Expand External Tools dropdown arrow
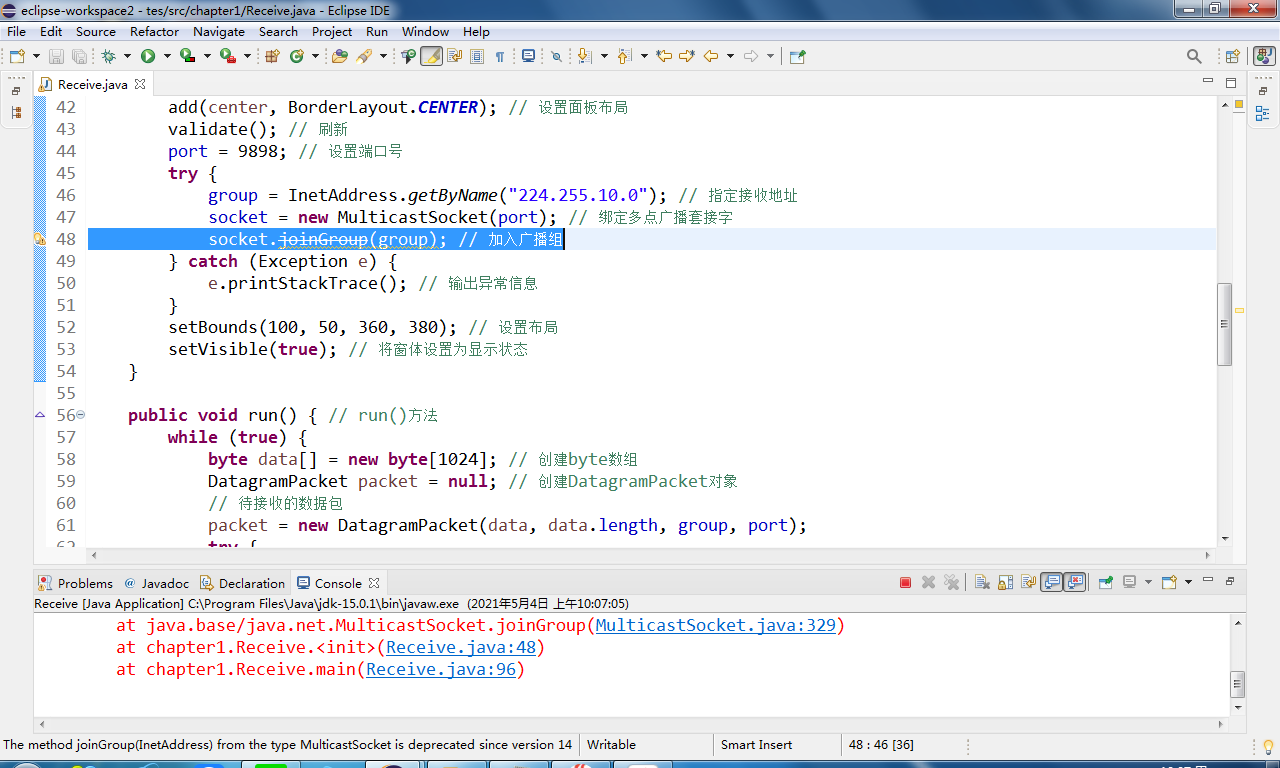 (247, 56)
